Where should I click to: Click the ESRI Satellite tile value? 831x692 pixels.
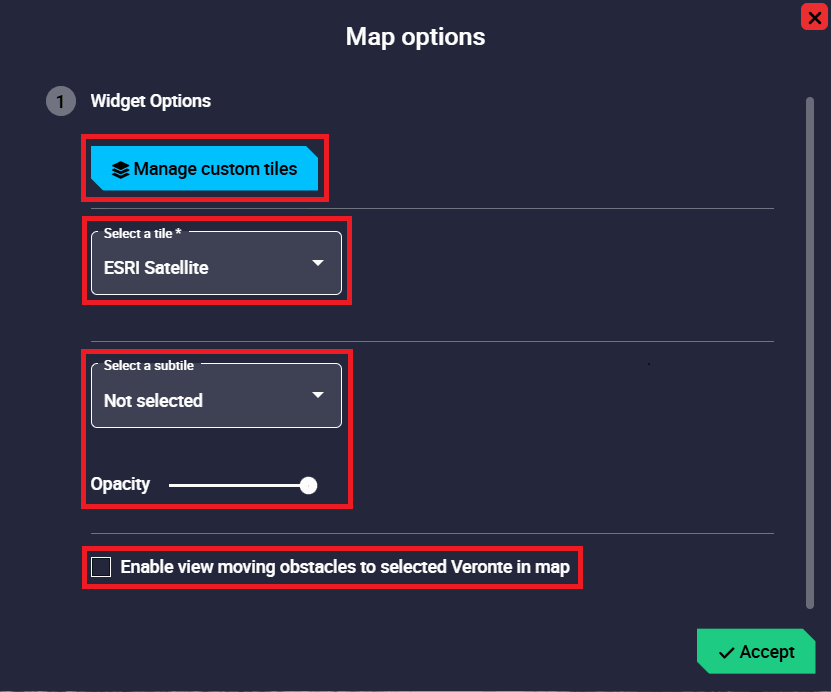tap(156, 268)
